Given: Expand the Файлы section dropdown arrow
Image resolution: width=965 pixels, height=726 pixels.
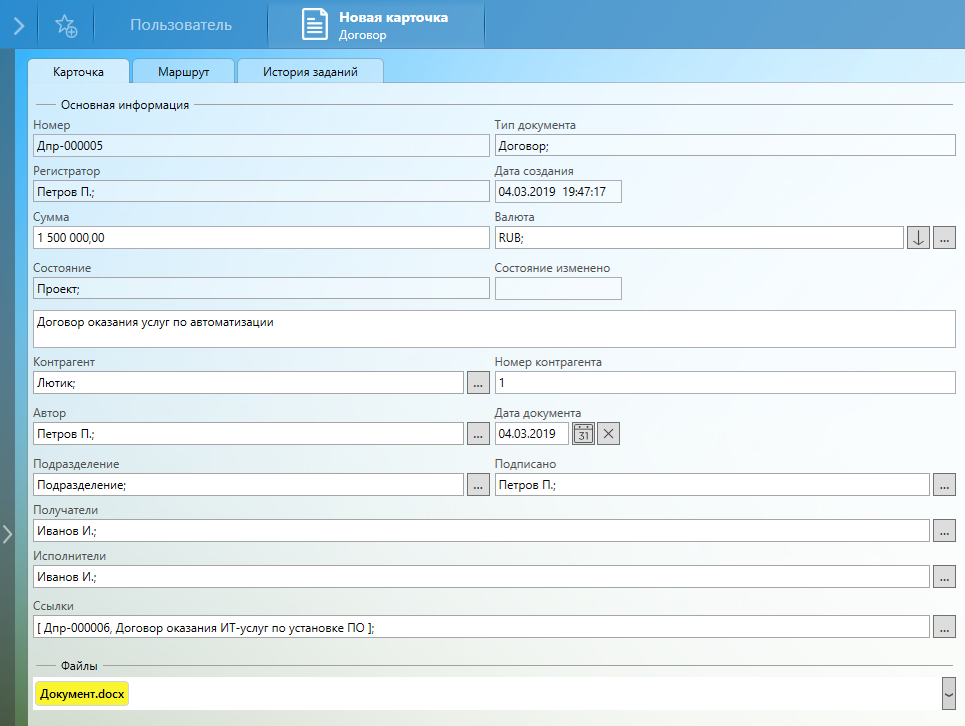Looking at the screenshot, I should click(948, 692).
